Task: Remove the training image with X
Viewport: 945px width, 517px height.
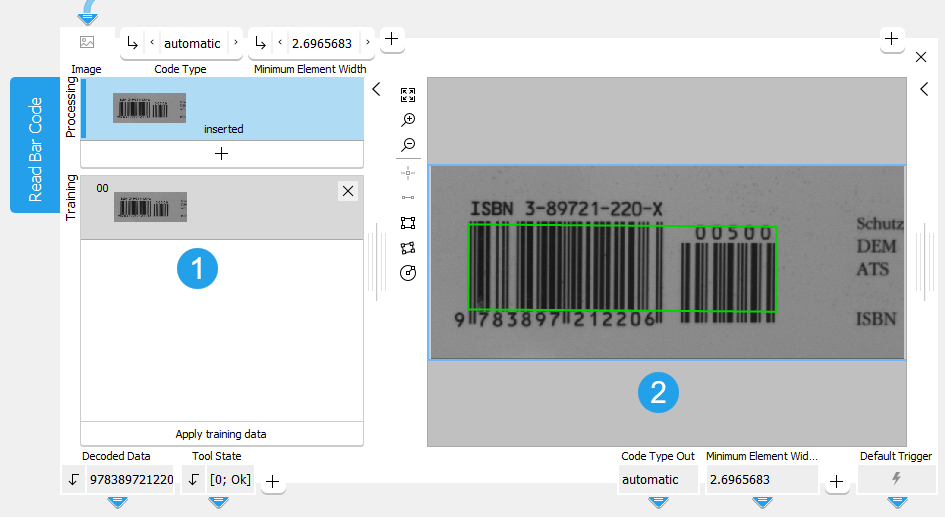Action: (x=347, y=191)
